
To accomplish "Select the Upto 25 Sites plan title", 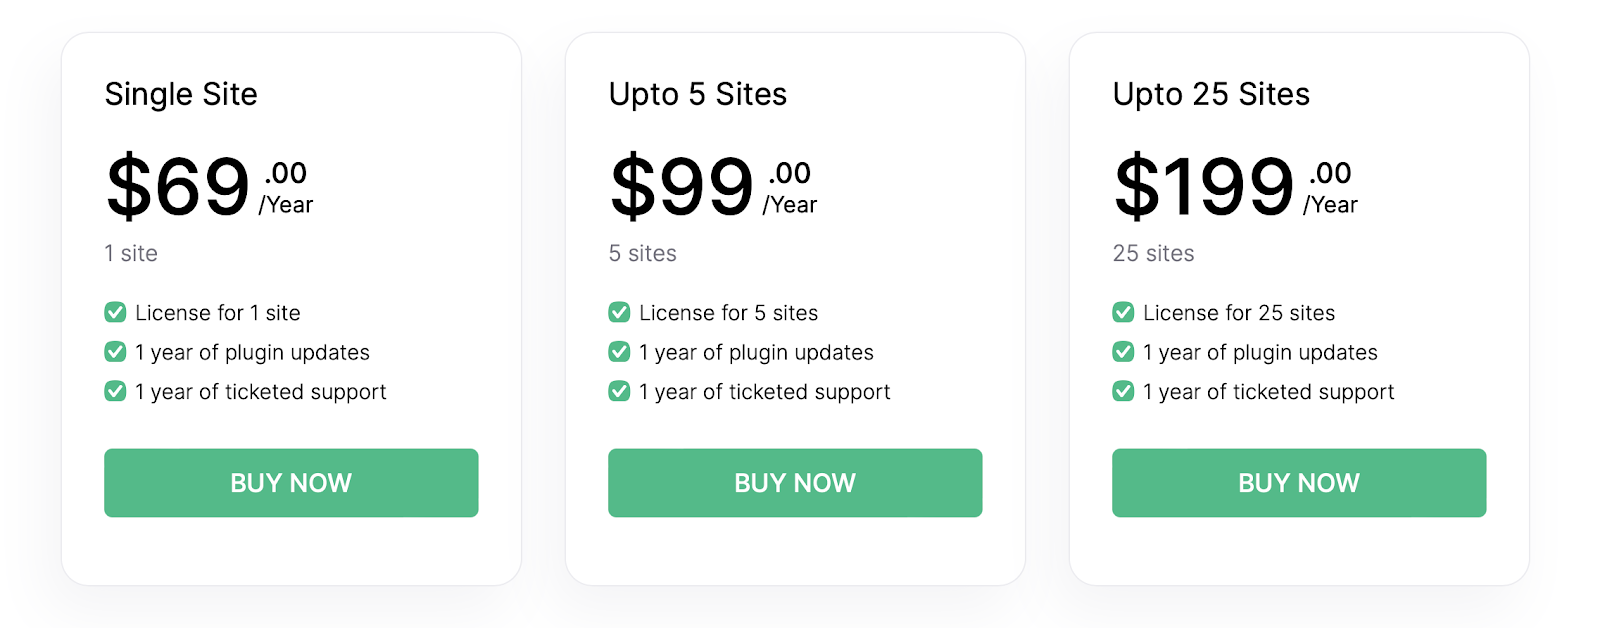I will pyautogui.click(x=1211, y=94).
